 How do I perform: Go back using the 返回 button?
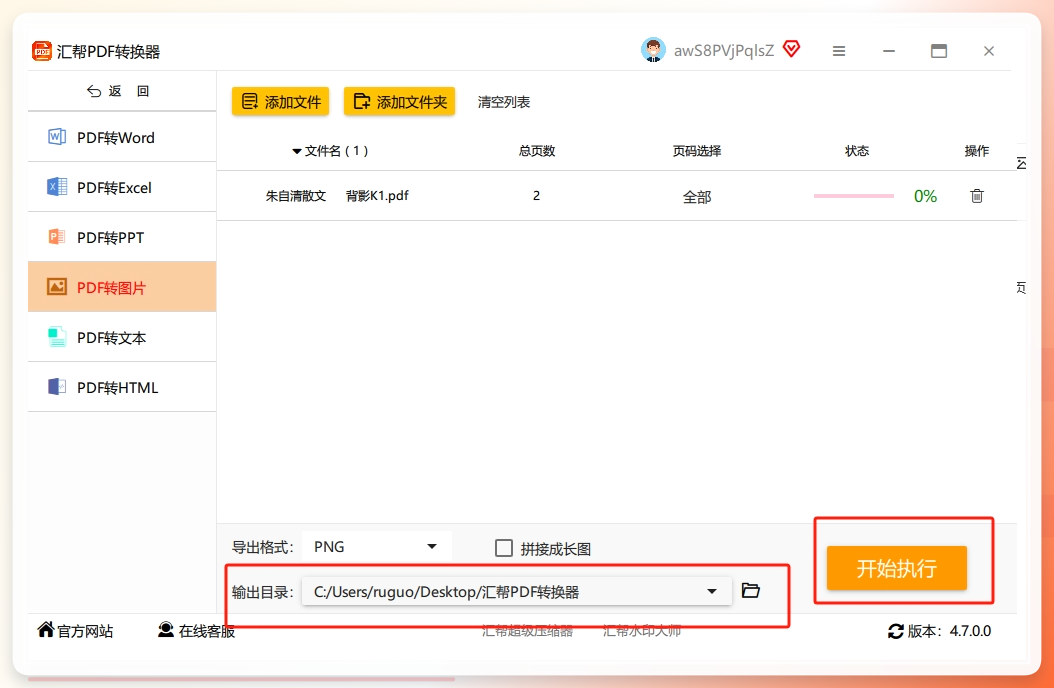pos(118,91)
